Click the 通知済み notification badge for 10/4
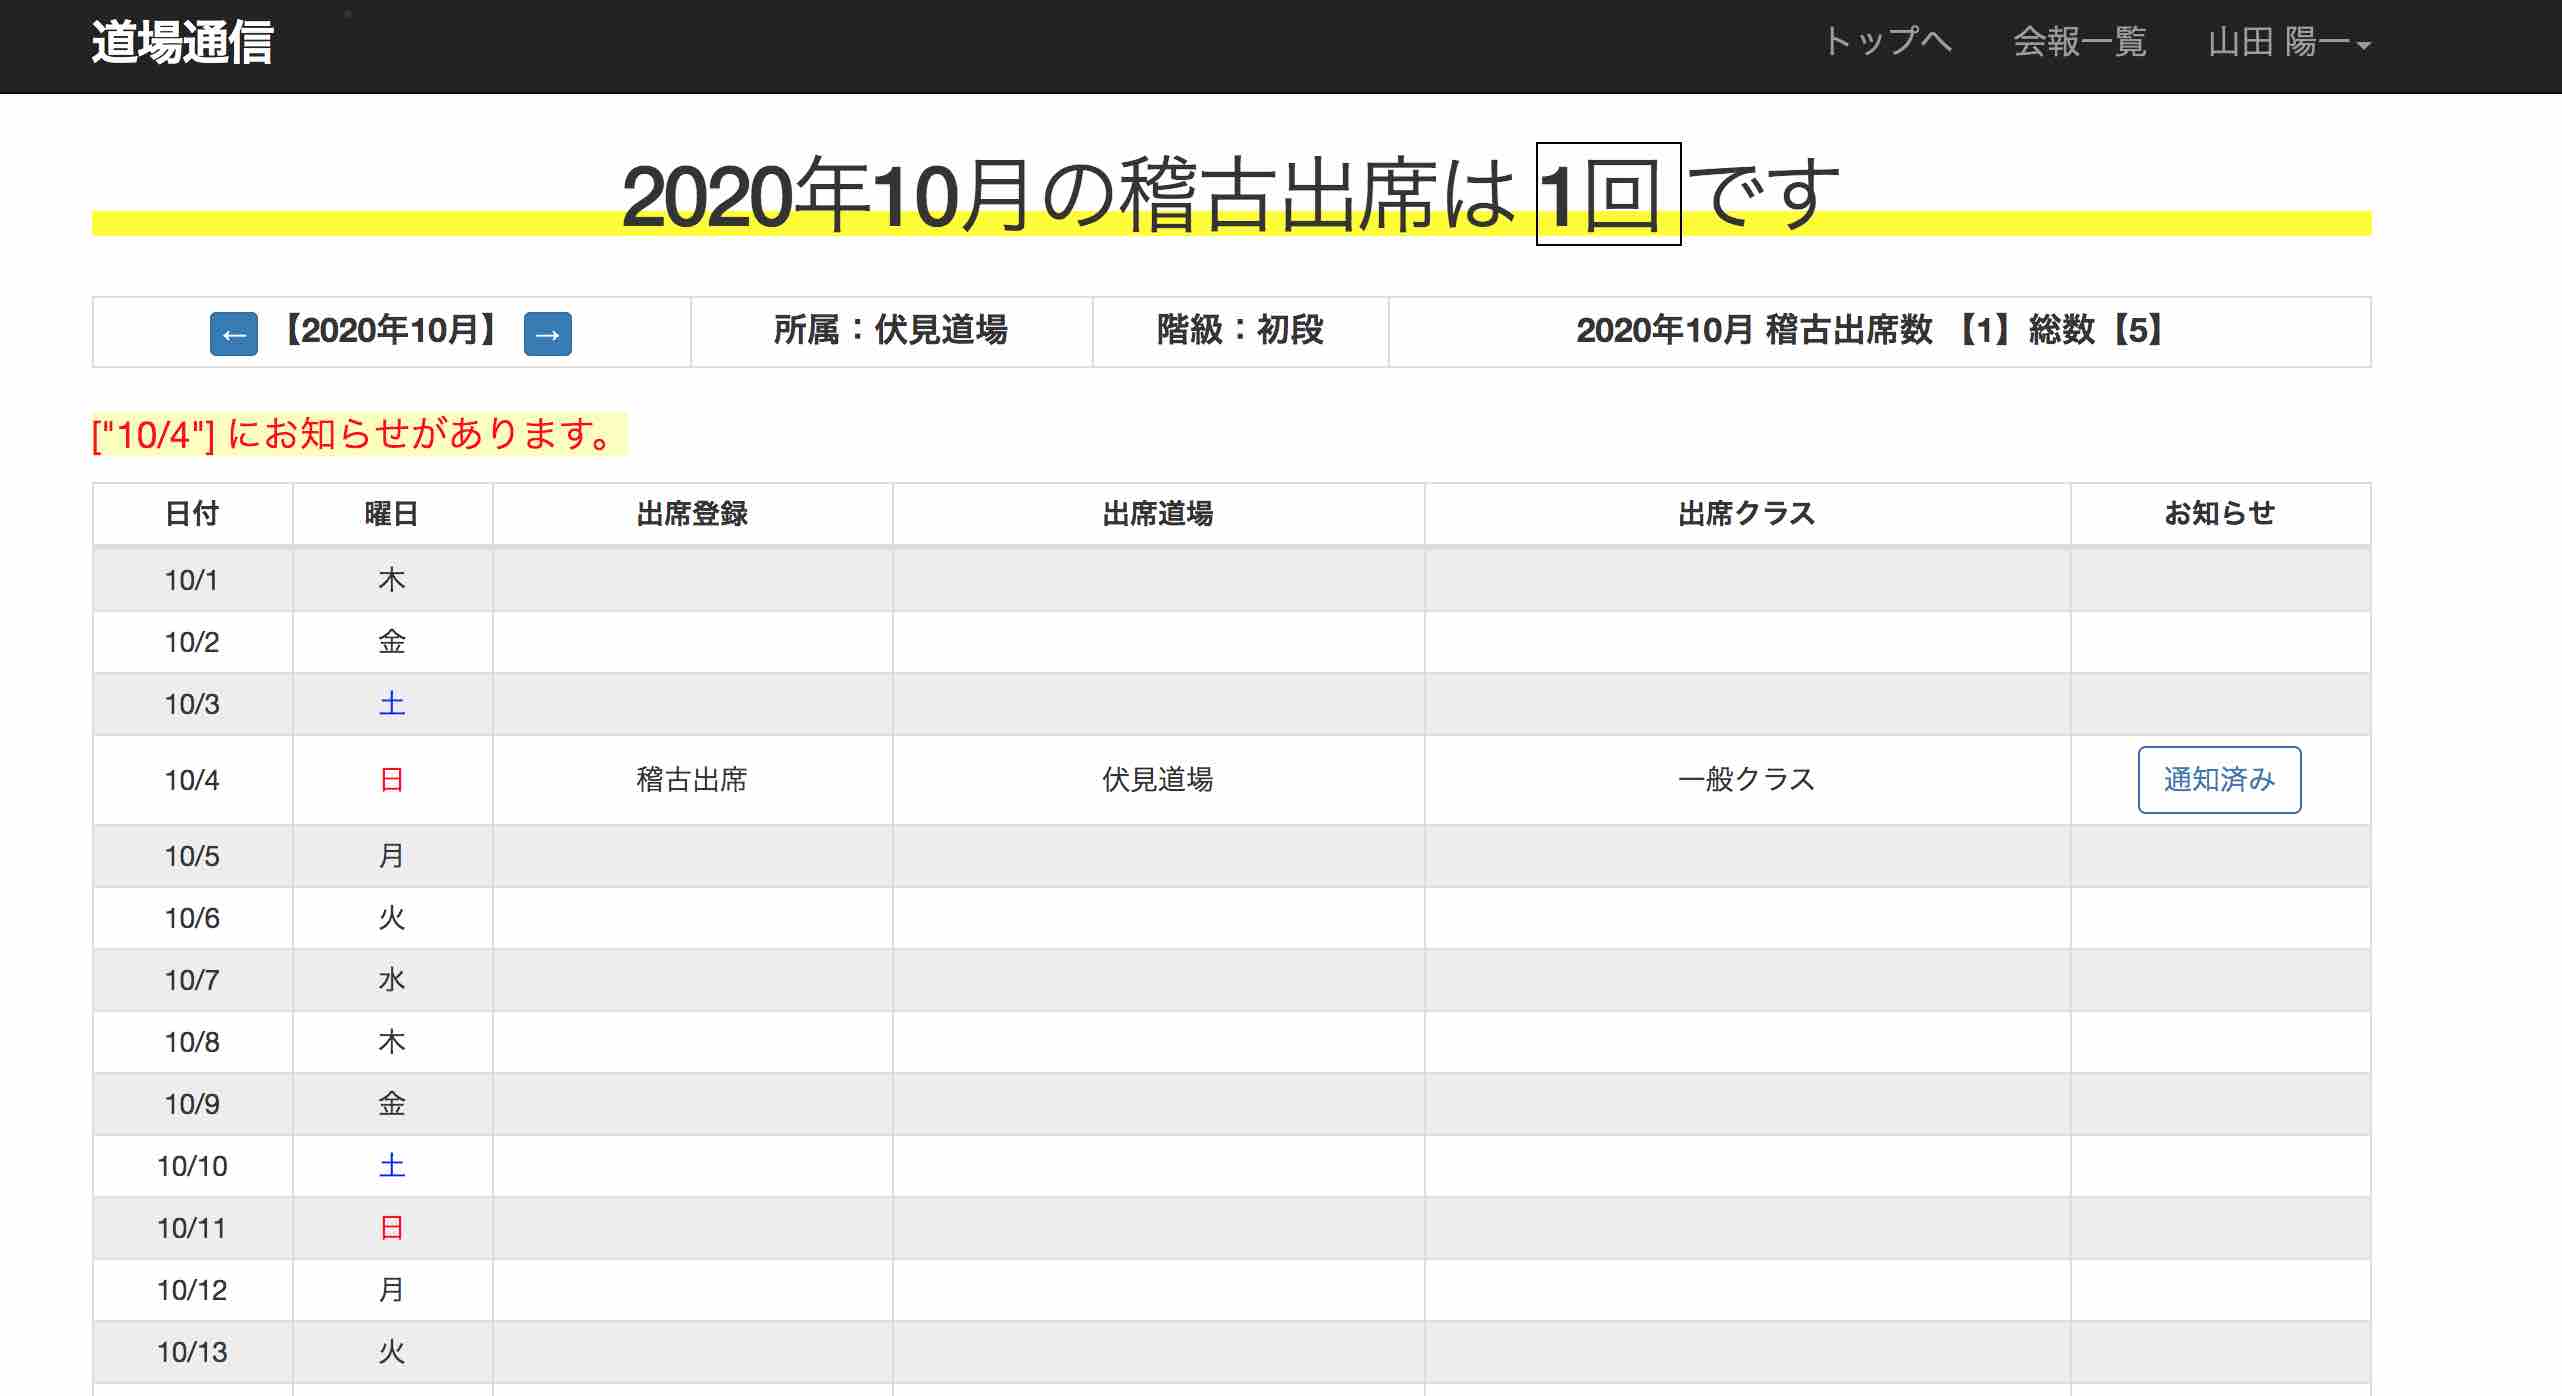This screenshot has width=2562, height=1396. pyautogui.click(x=2219, y=780)
